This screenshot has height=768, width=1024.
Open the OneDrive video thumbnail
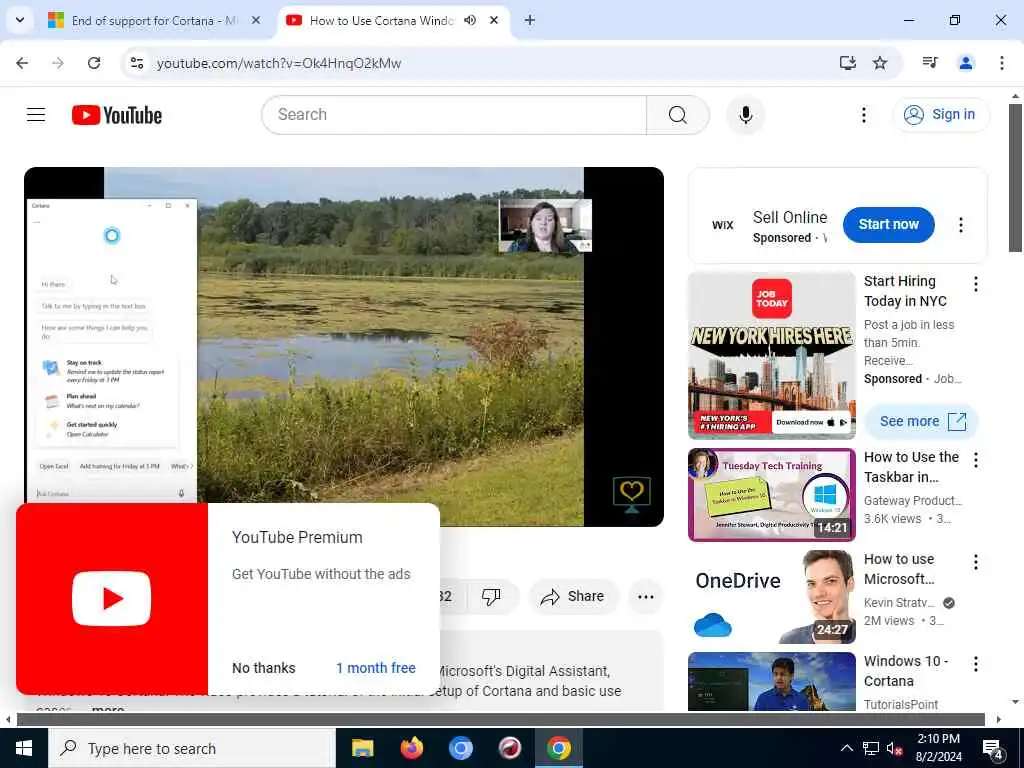(771, 596)
